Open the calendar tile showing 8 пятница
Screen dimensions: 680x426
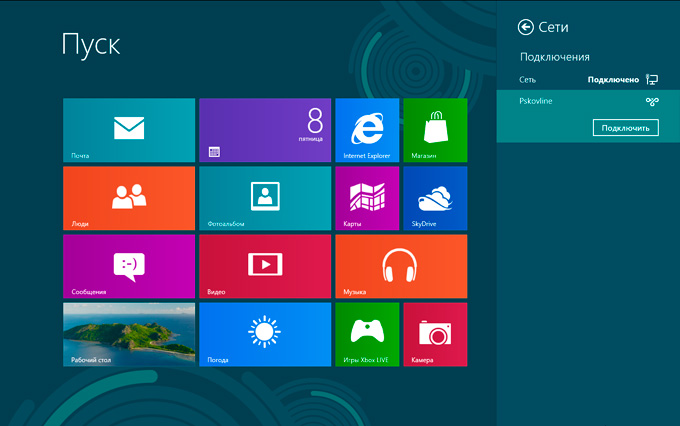(264, 130)
